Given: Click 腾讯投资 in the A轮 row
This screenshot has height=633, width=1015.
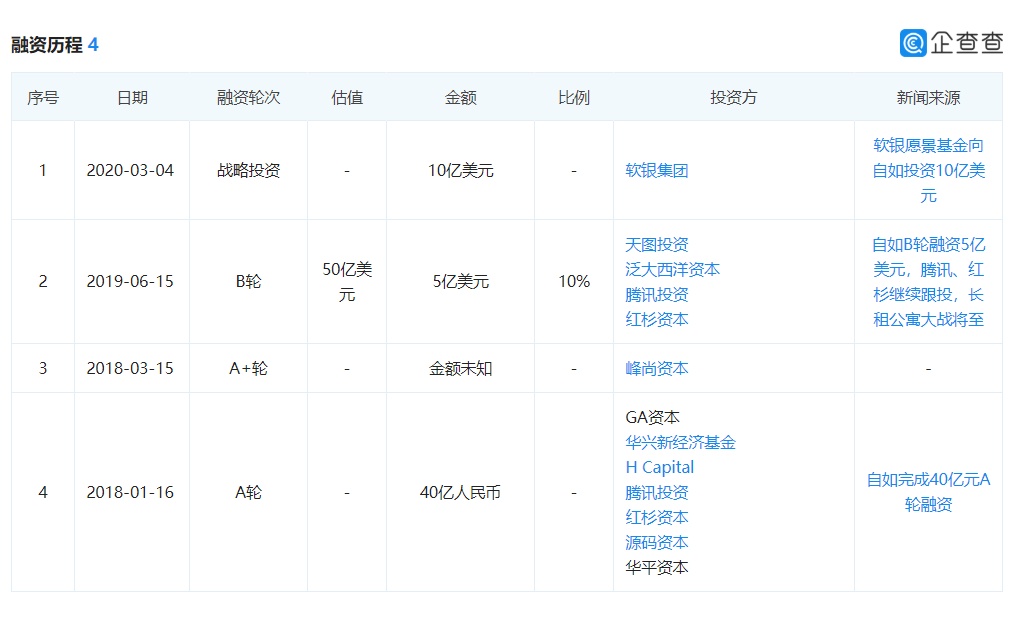Looking at the screenshot, I should tap(656, 493).
